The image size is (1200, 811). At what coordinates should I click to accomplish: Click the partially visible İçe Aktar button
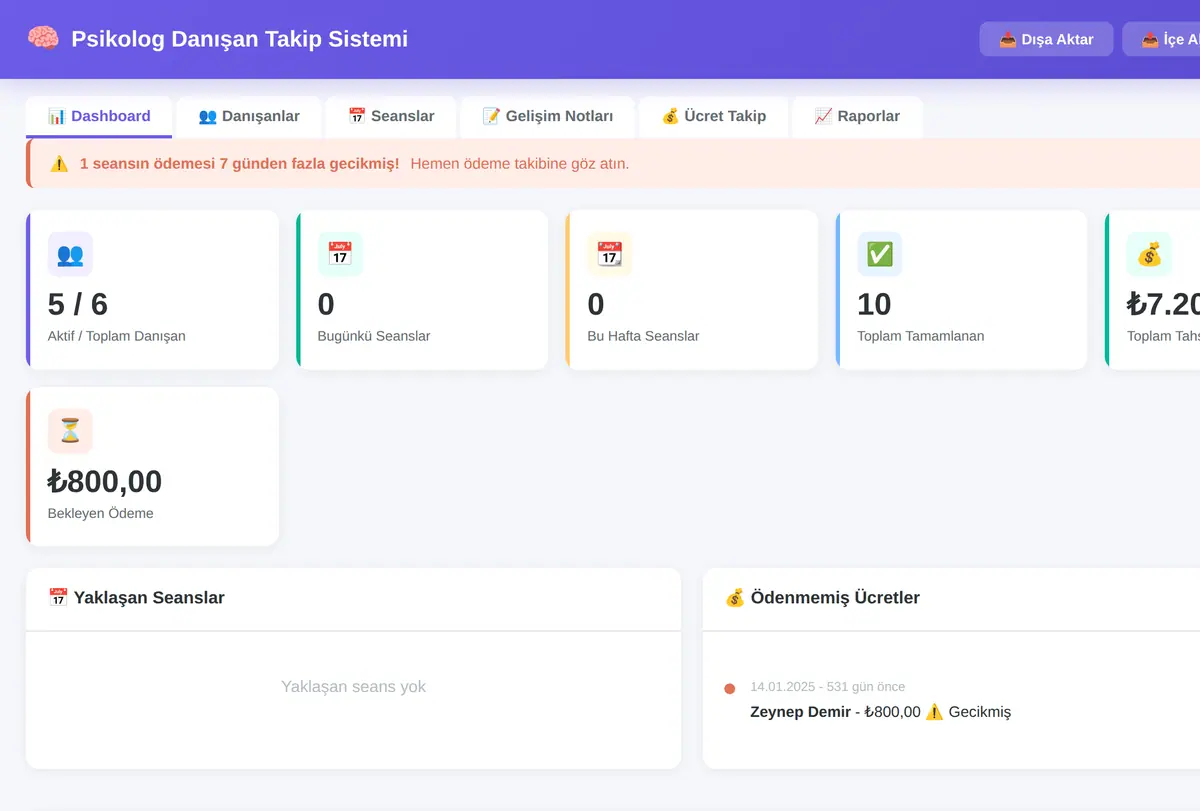(x=1162, y=39)
